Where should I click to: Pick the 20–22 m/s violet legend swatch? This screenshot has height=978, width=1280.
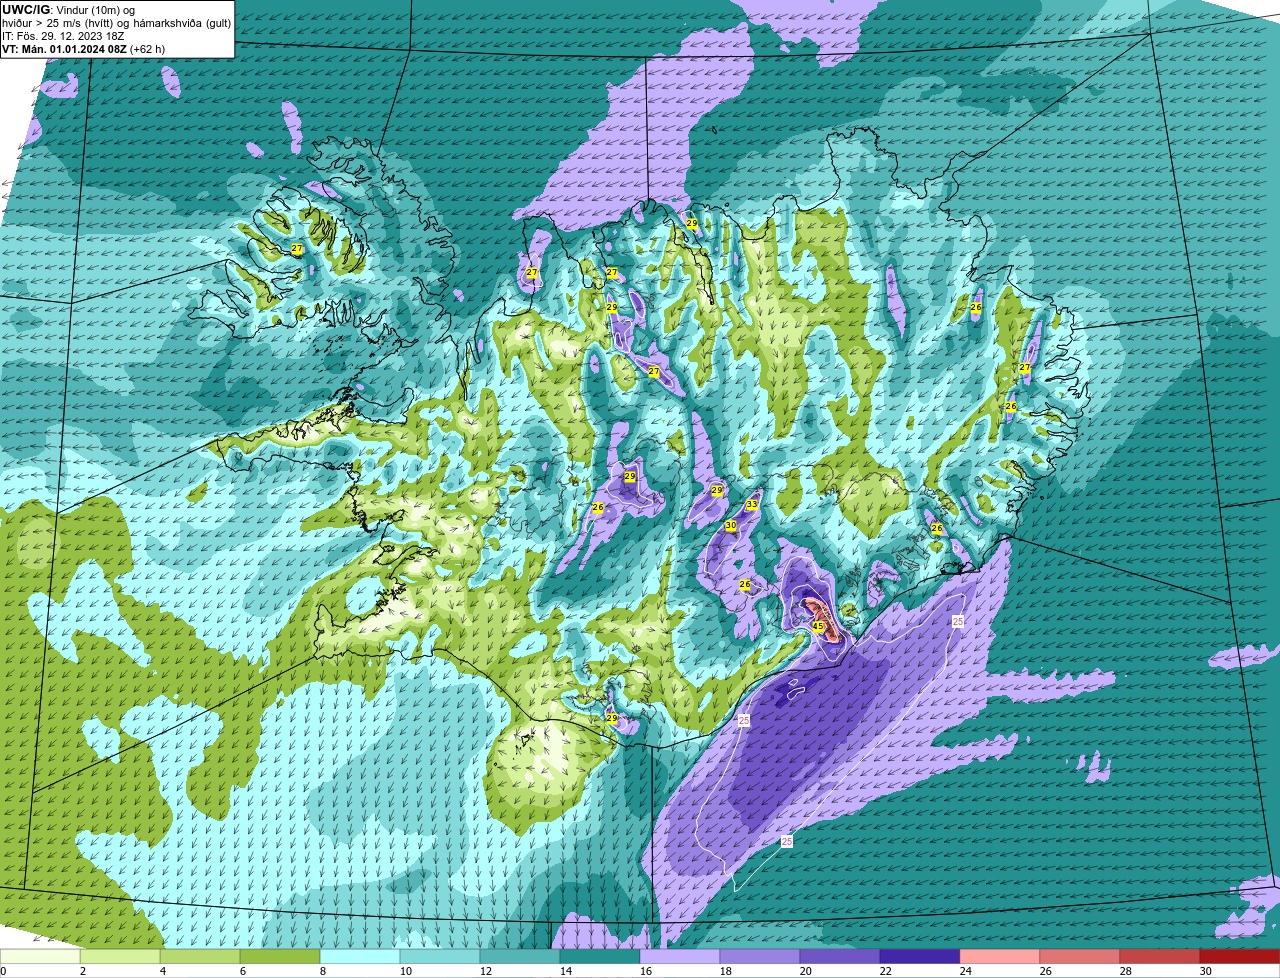point(840,956)
